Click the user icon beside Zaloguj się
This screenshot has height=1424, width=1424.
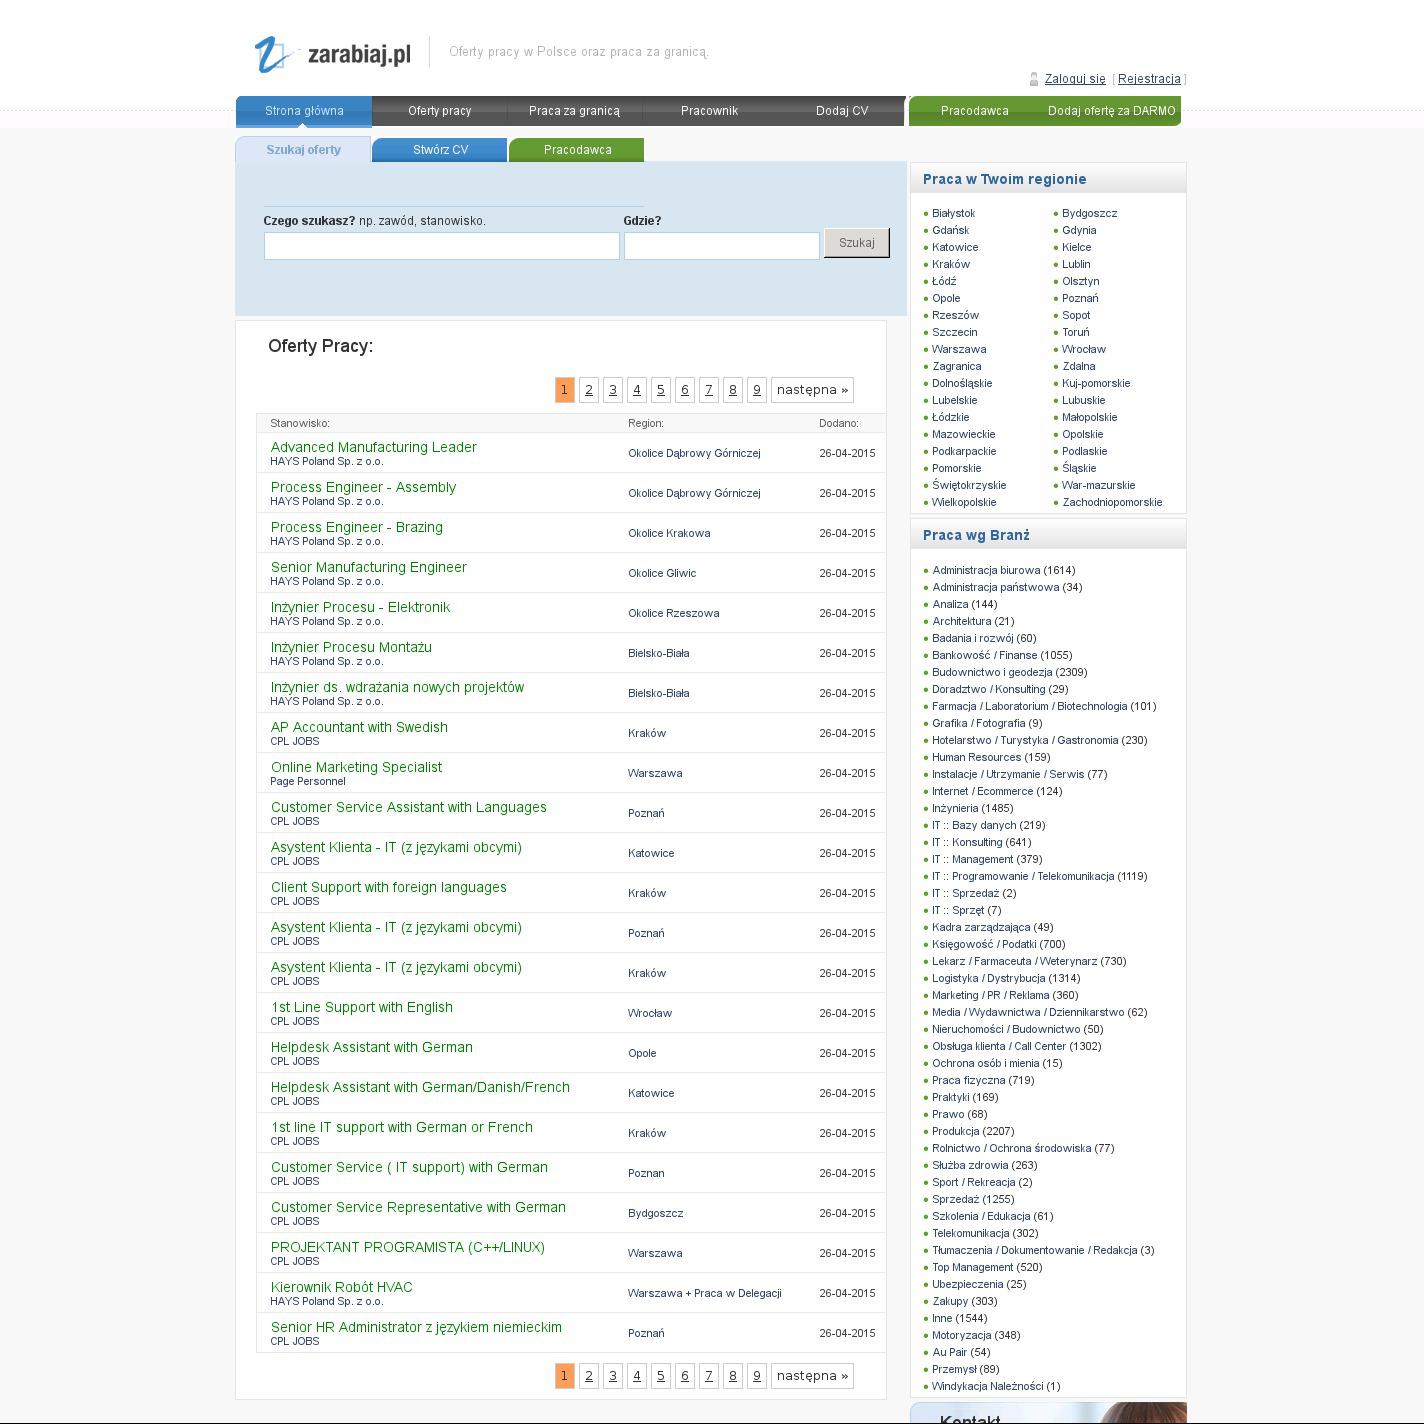[1034, 79]
